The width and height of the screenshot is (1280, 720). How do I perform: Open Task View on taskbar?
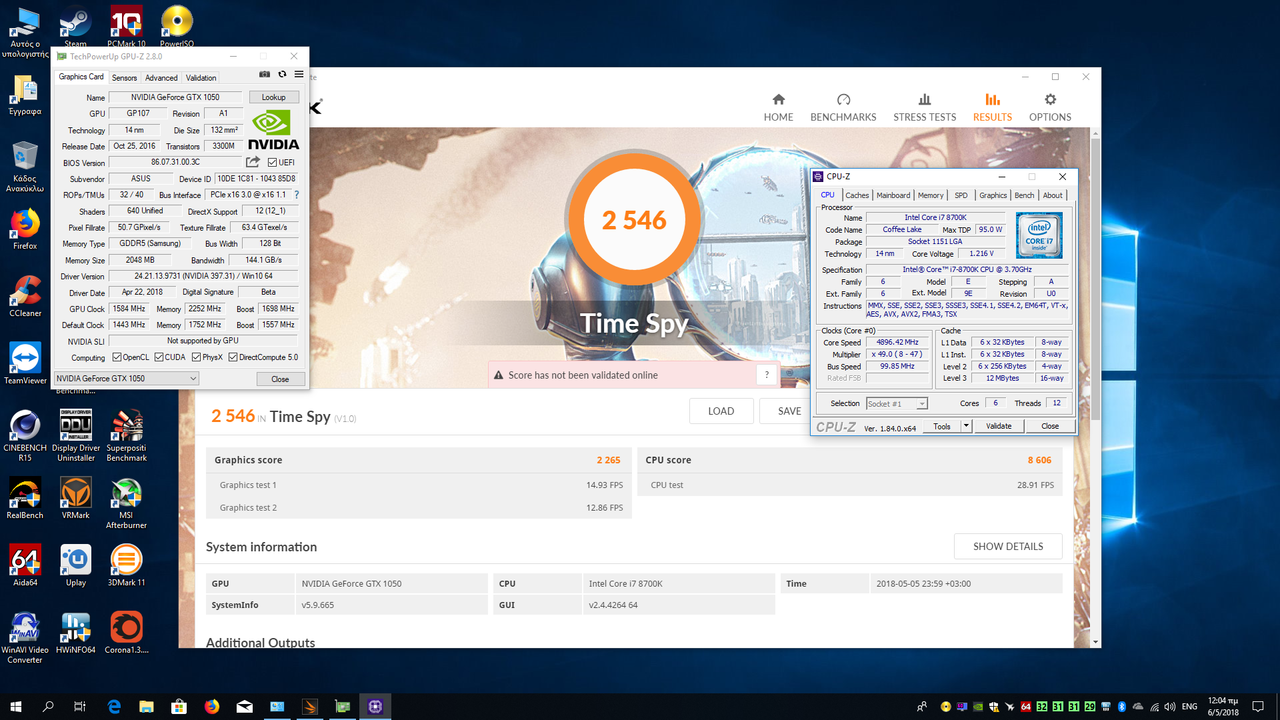(x=80, y=706)
